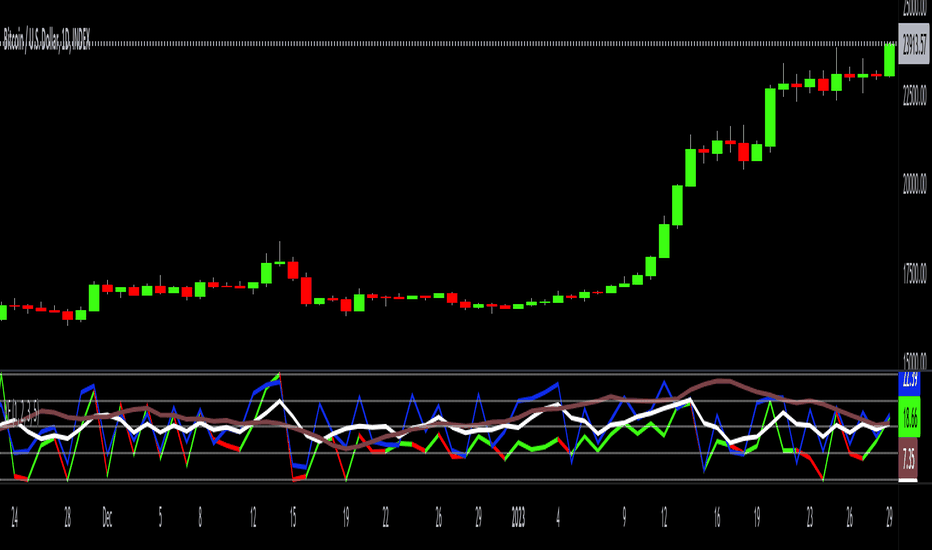Click the 23 date label on time axis
Viewport: 932px width, 550px height.
810,518
